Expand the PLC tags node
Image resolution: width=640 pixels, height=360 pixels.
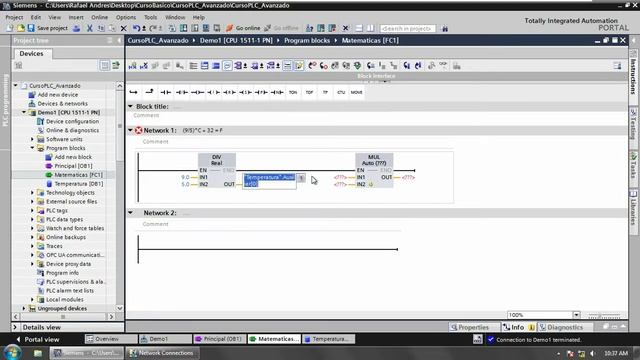33,211
